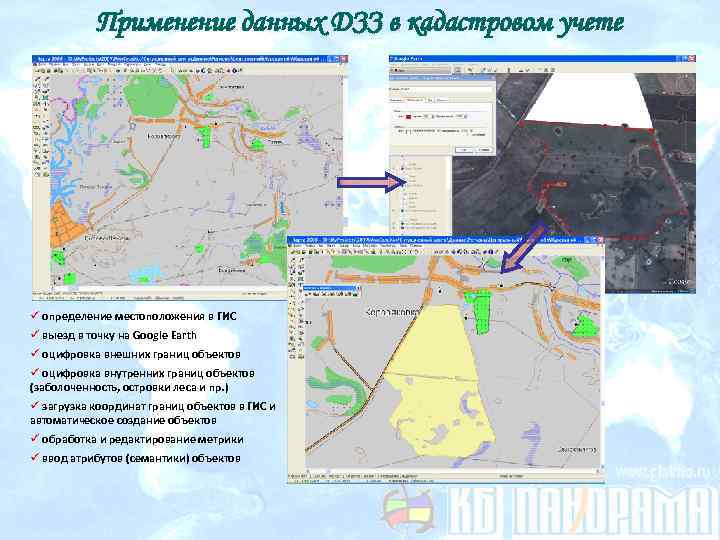Image resolution: width=720 pixels, height=540 pixels.
Task: Click the slide text "оцифровка внешних границ объектов"
Action: click(x=141, y=354)
